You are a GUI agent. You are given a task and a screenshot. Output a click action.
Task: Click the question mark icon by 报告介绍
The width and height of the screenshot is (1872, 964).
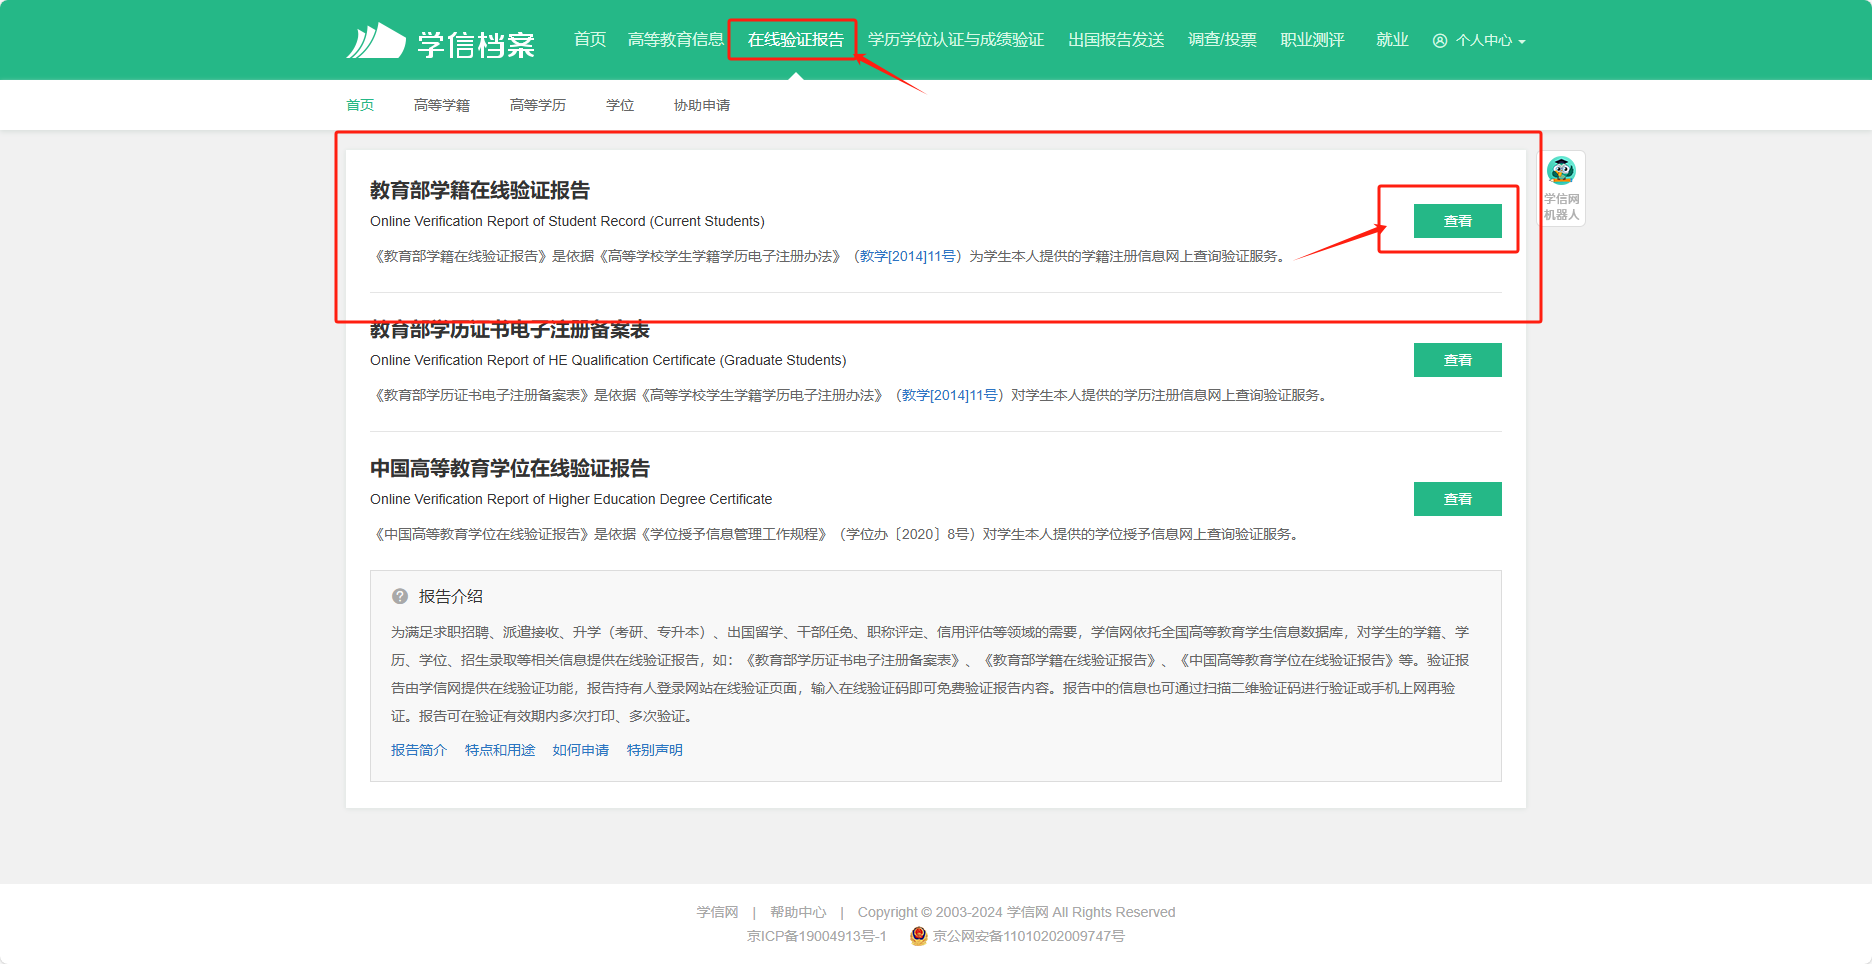[400, 596]
